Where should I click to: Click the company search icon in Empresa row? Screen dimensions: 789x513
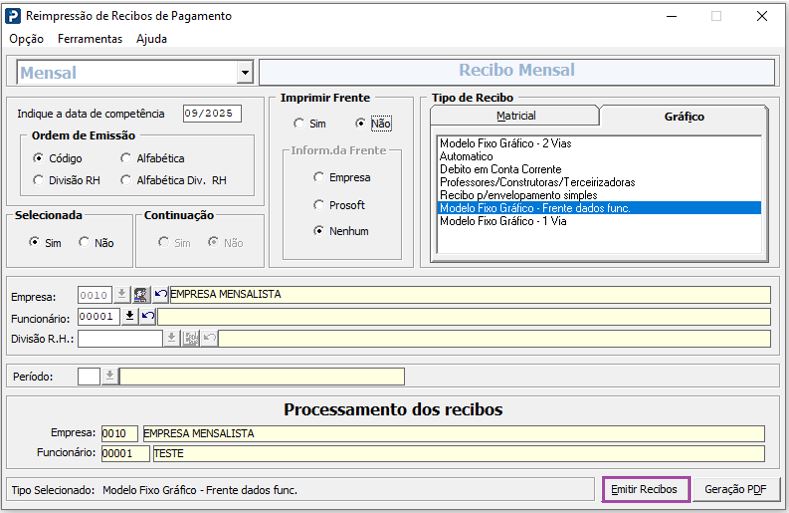[x=142, y=295]
